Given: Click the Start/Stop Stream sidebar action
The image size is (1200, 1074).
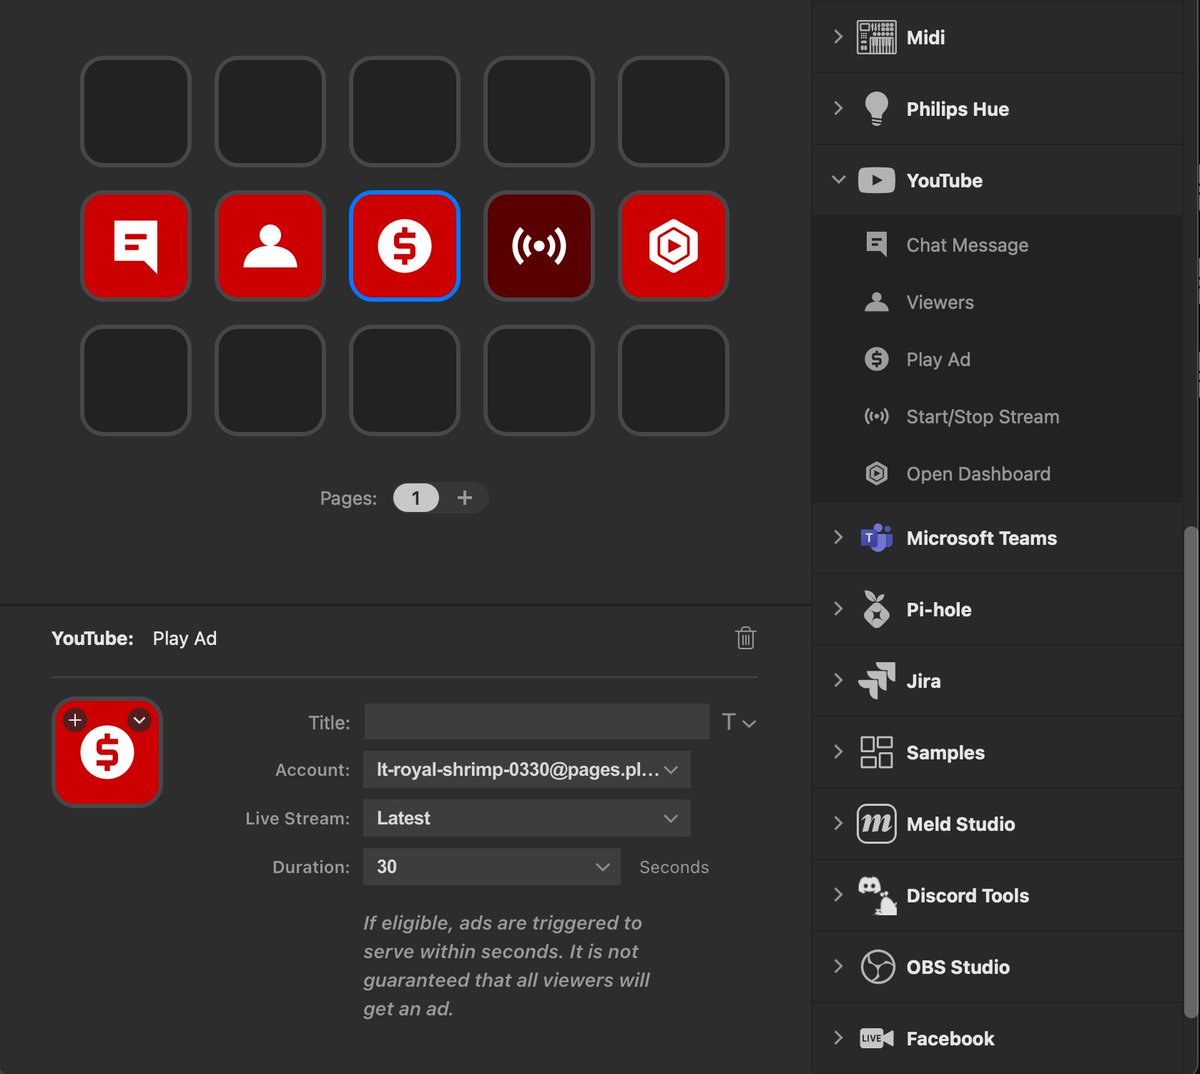Looking at the screenshot, I should click(x=982, y=417).
